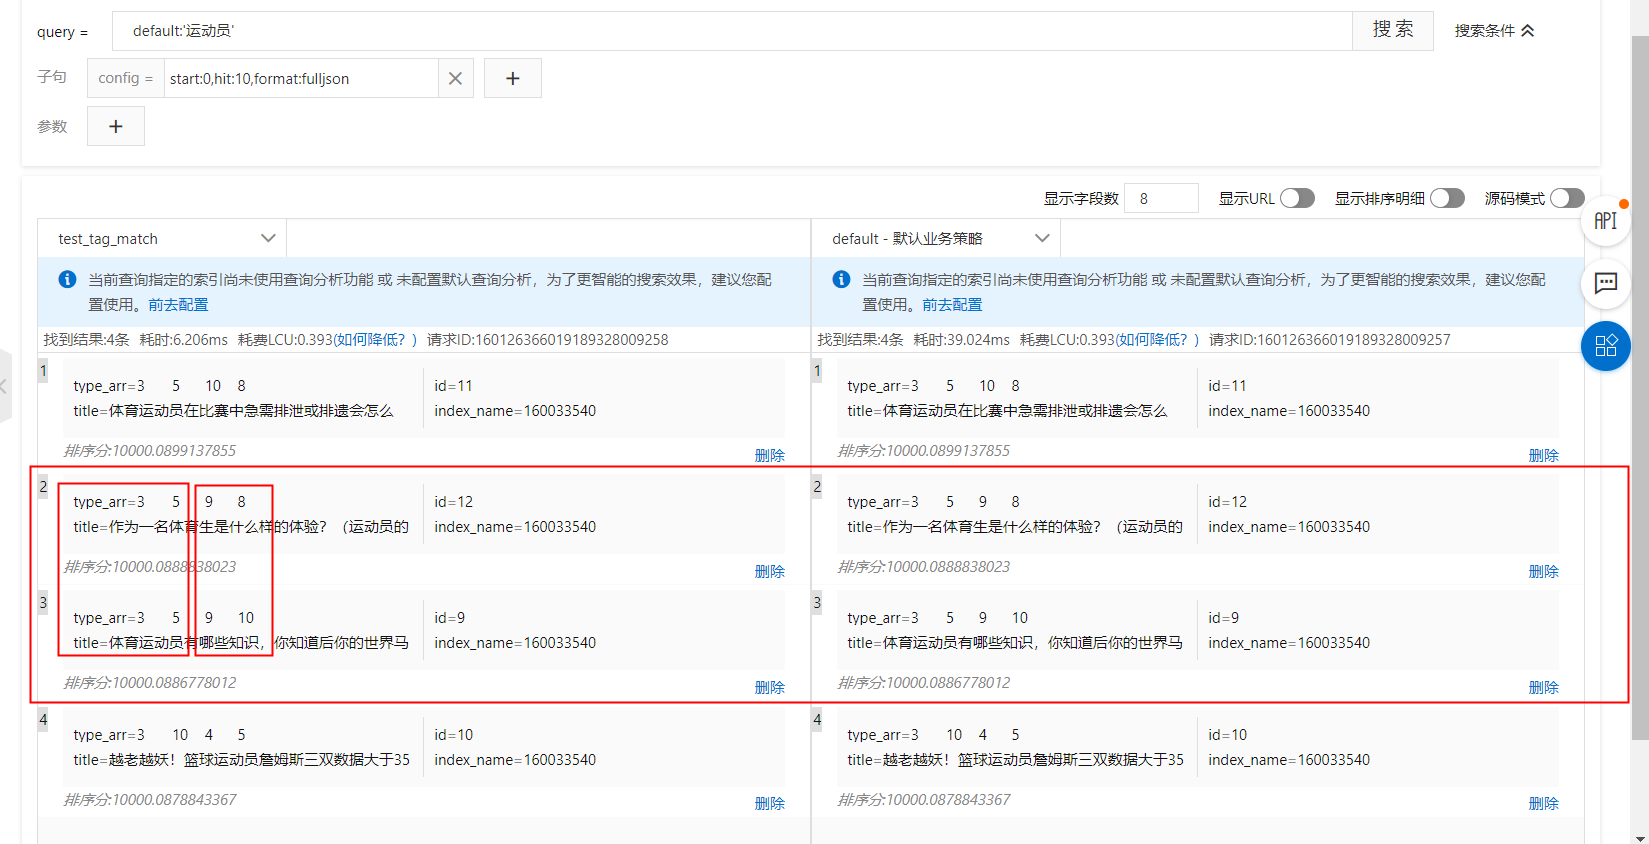This screenshot has width=1649, height=844.
Task: Toggle the 源码模式 switch
Action: (x=1567, y=198)
